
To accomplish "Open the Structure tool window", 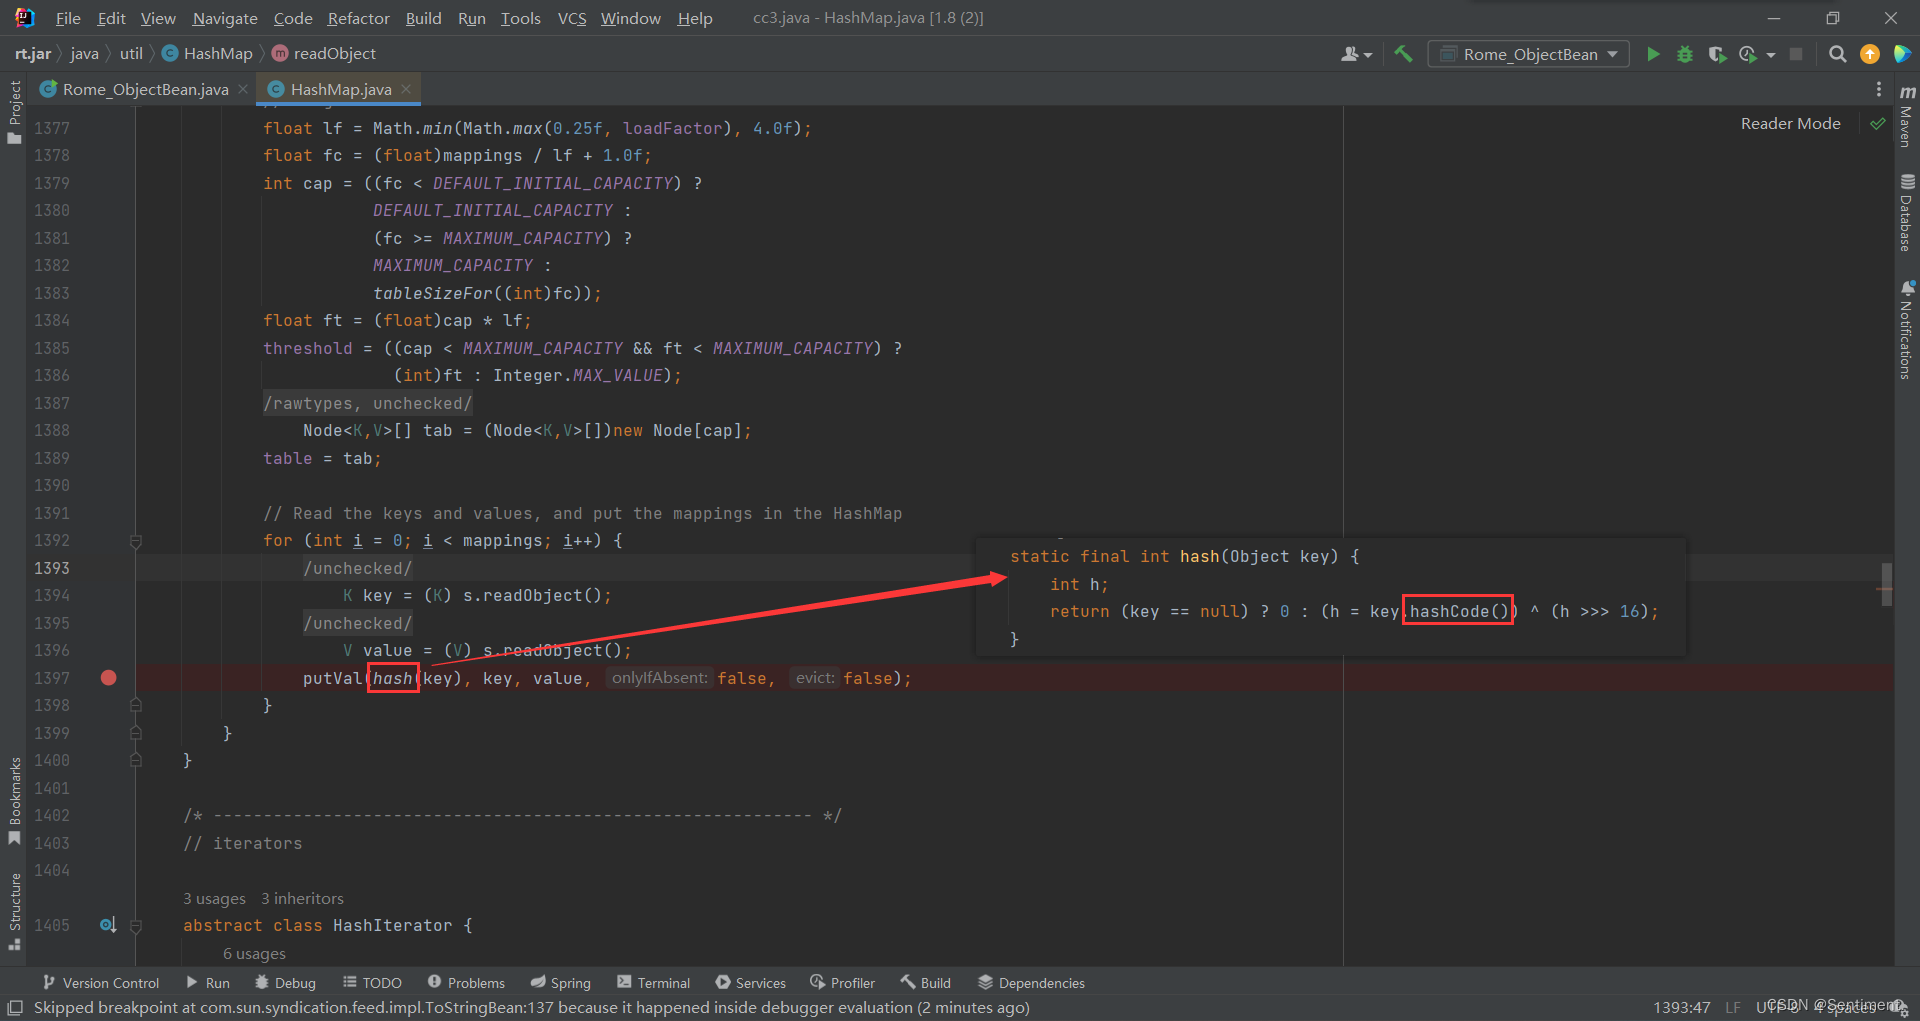I will pyautogui.click(x=14, y=912).
